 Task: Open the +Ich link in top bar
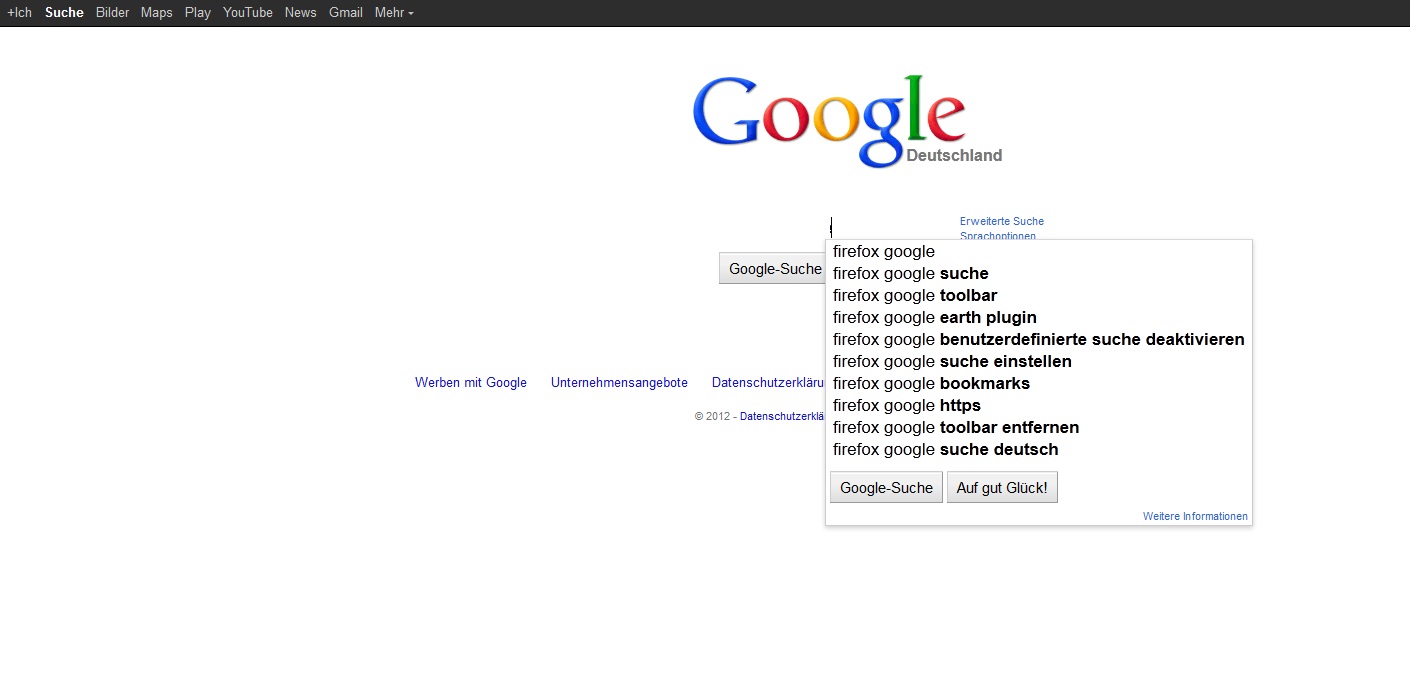(19, 13)
